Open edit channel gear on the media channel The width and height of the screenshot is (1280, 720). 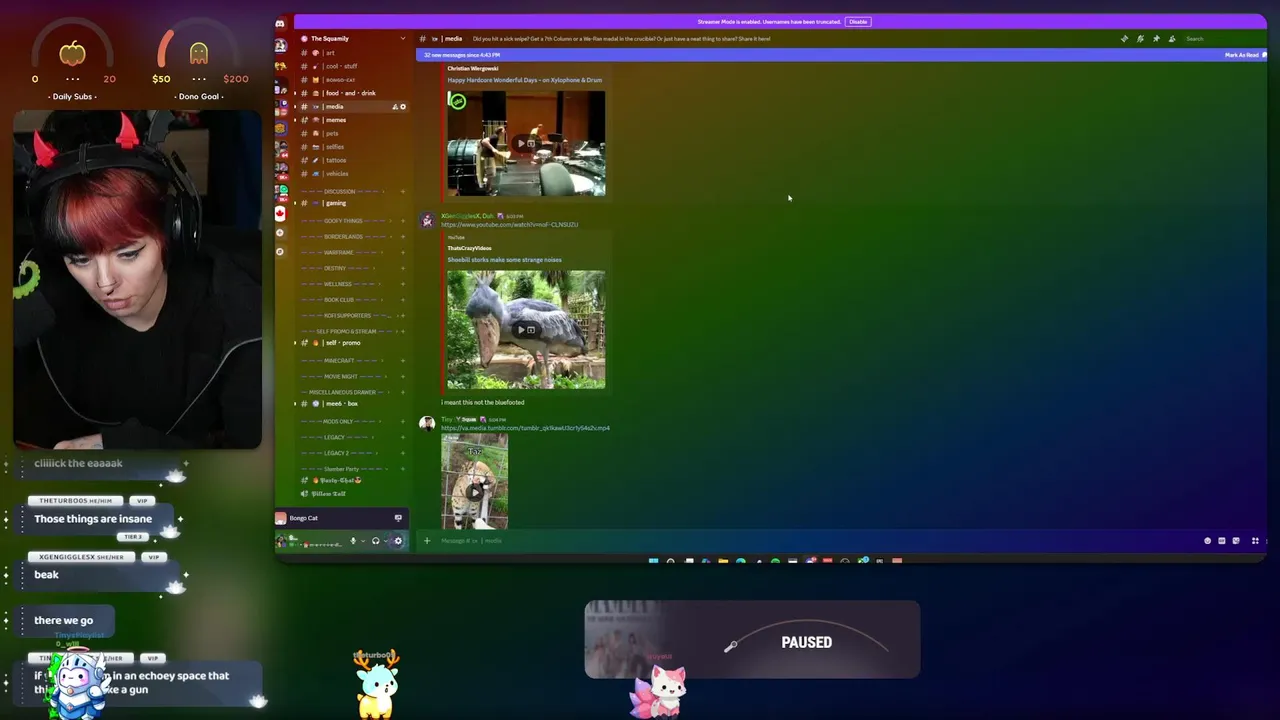pos(403,107)
